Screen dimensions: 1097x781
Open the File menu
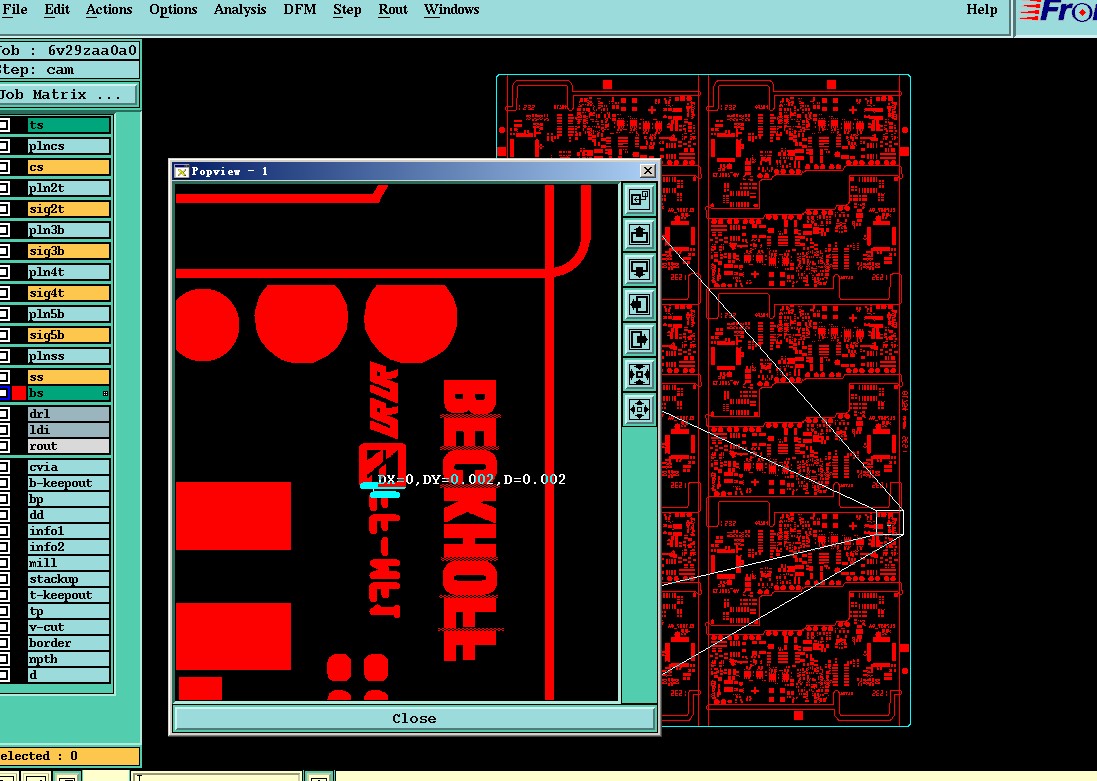pyautogui.click(x=15, y=10)
